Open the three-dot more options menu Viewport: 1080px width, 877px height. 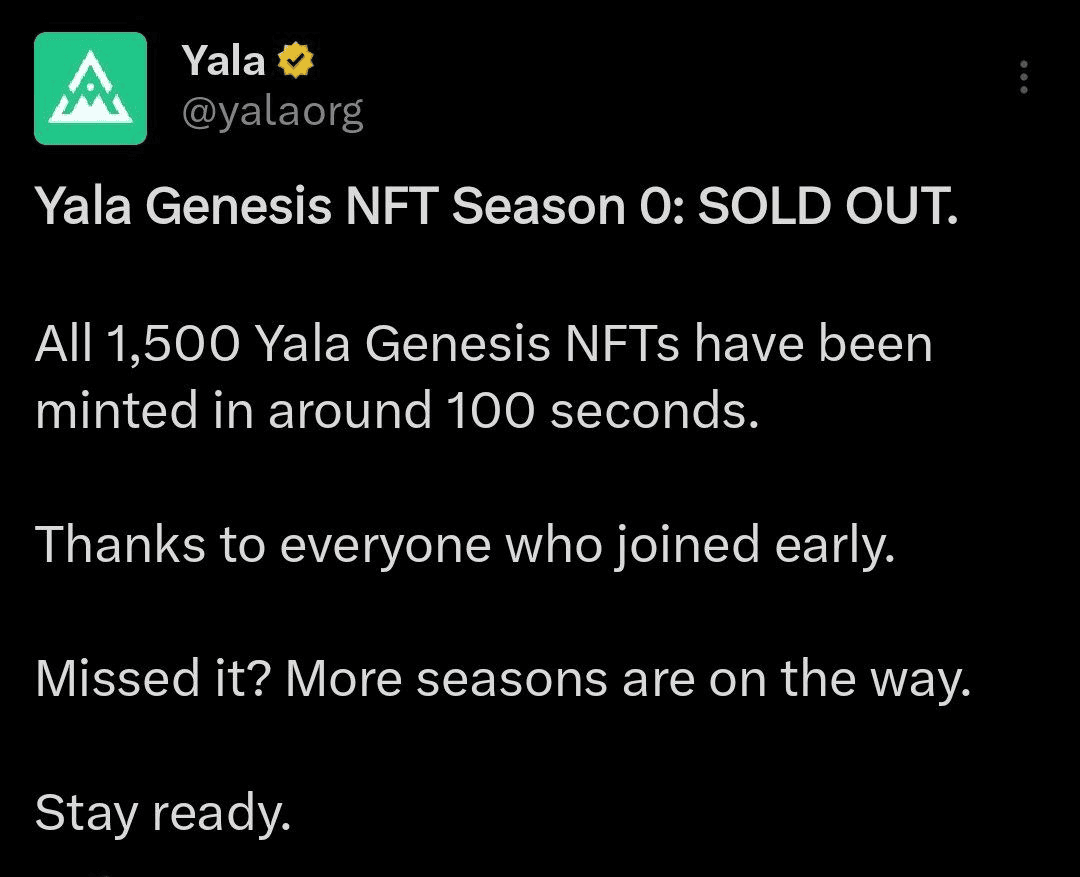pos(1024,76)
